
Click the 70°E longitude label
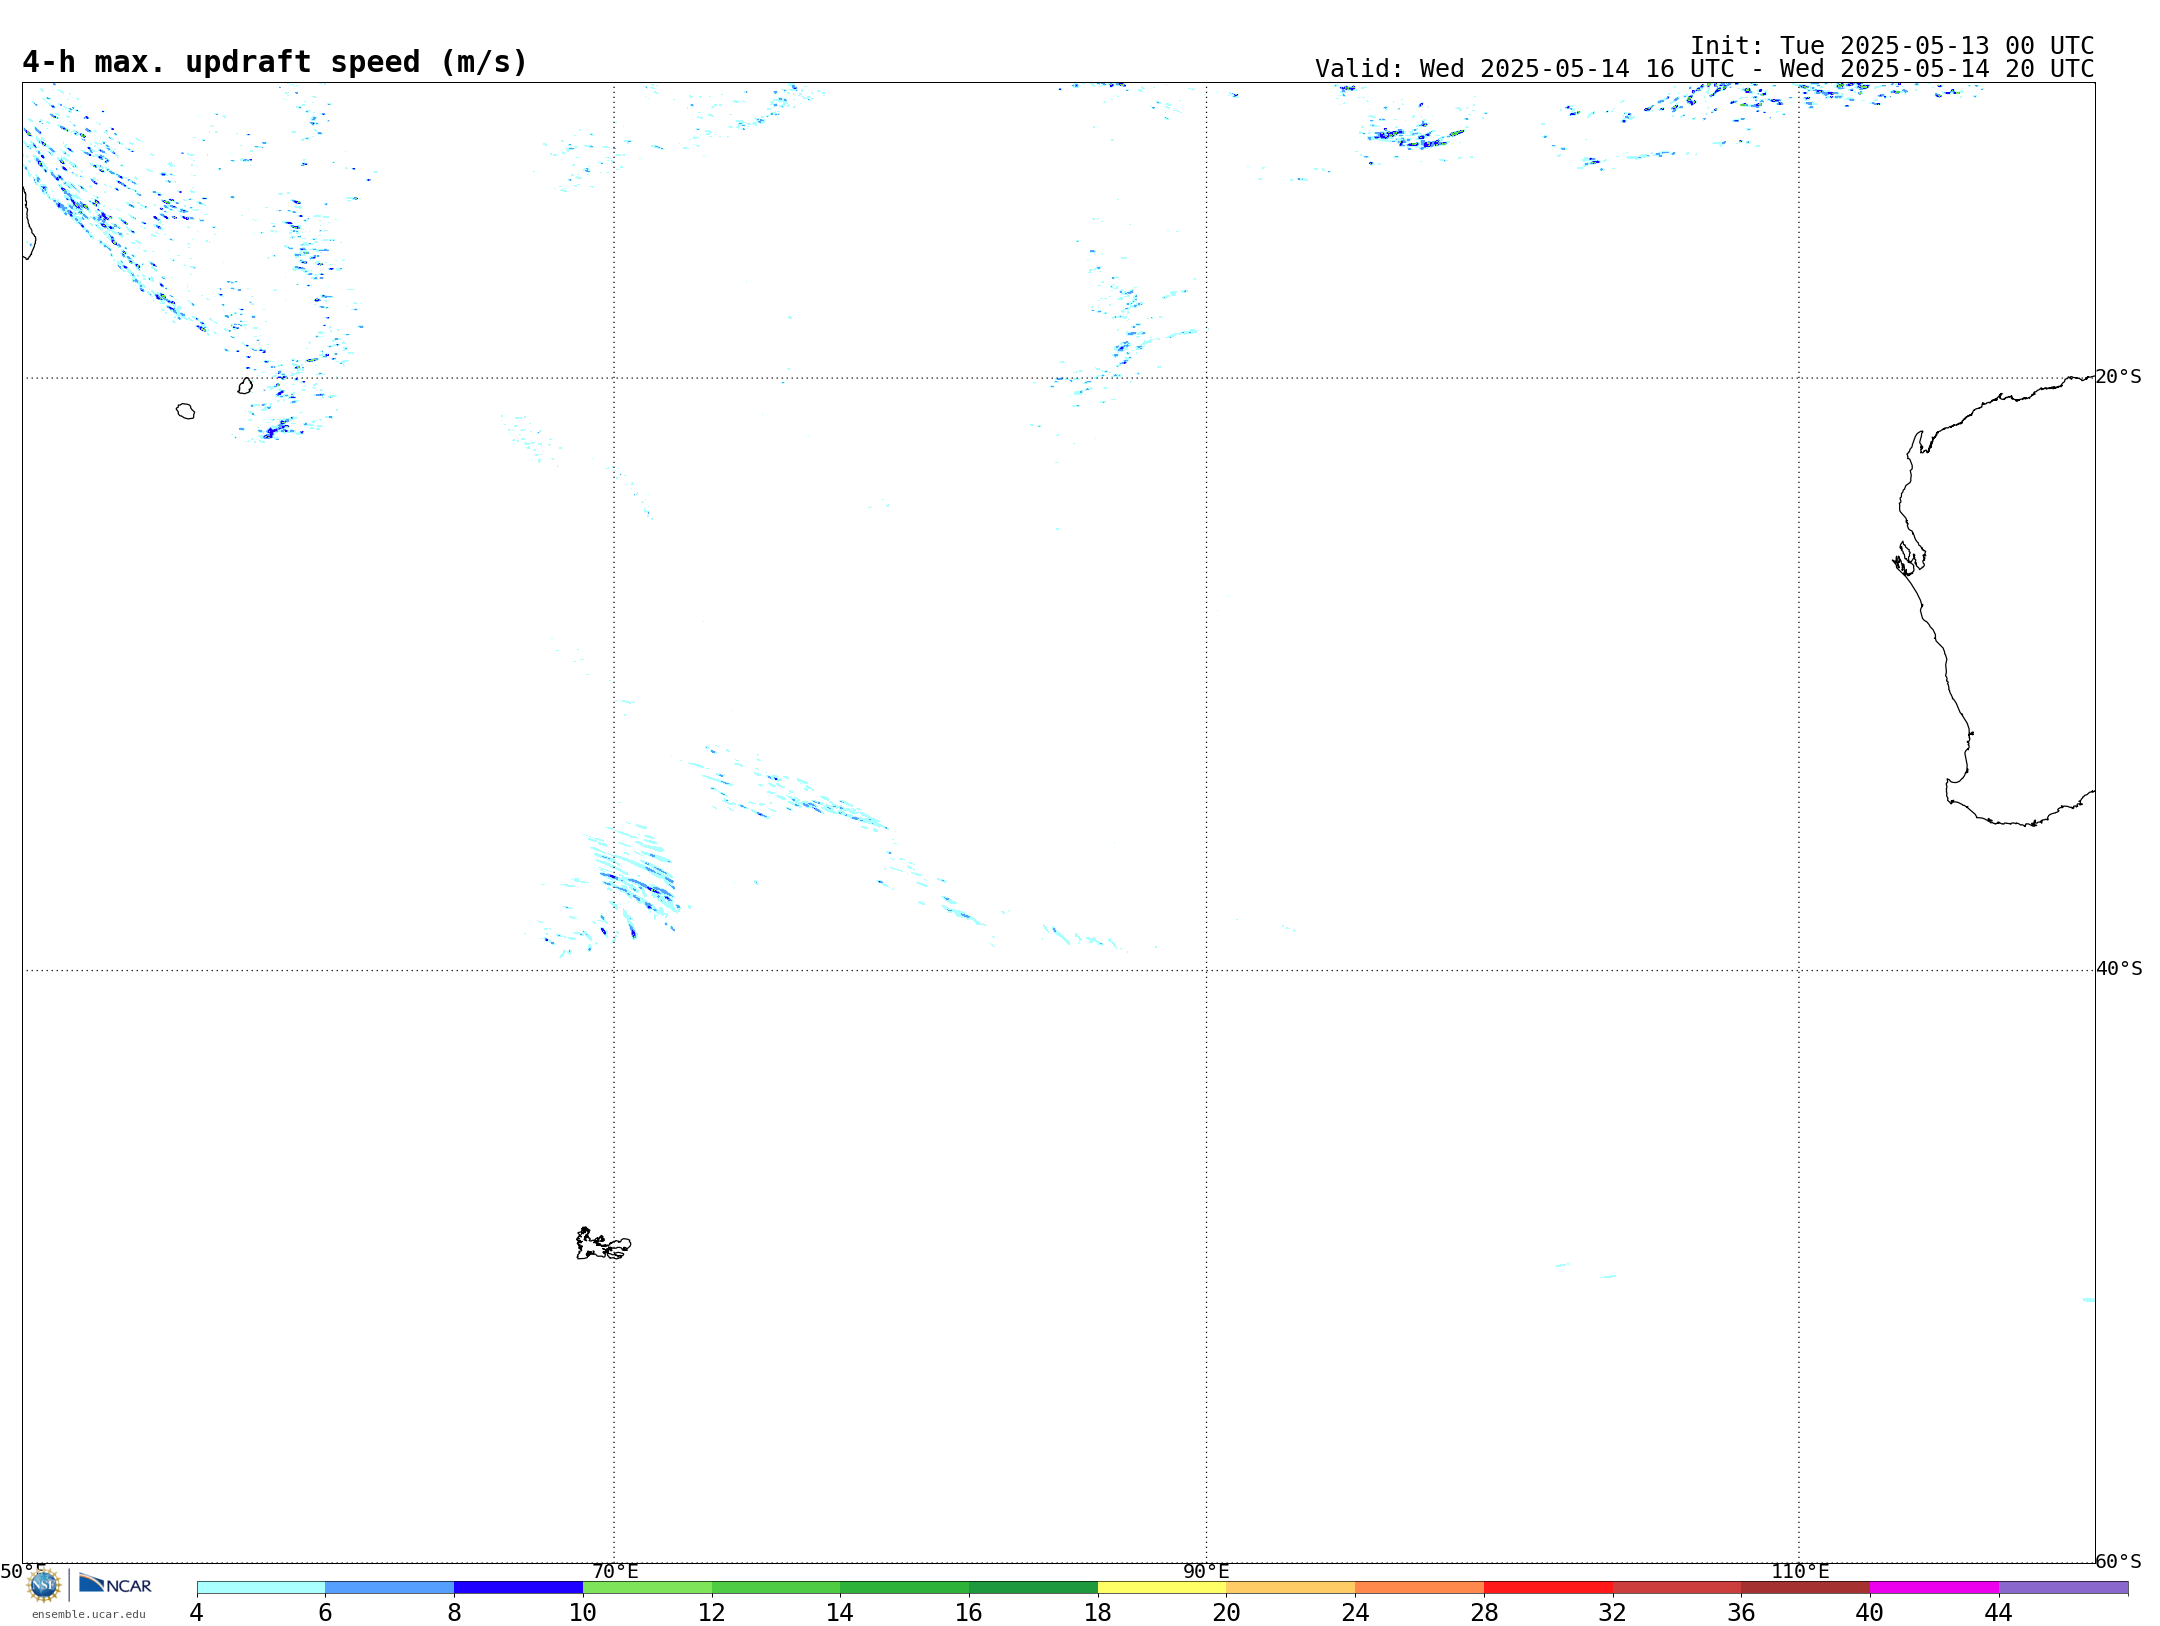[x=615, y=1572]
